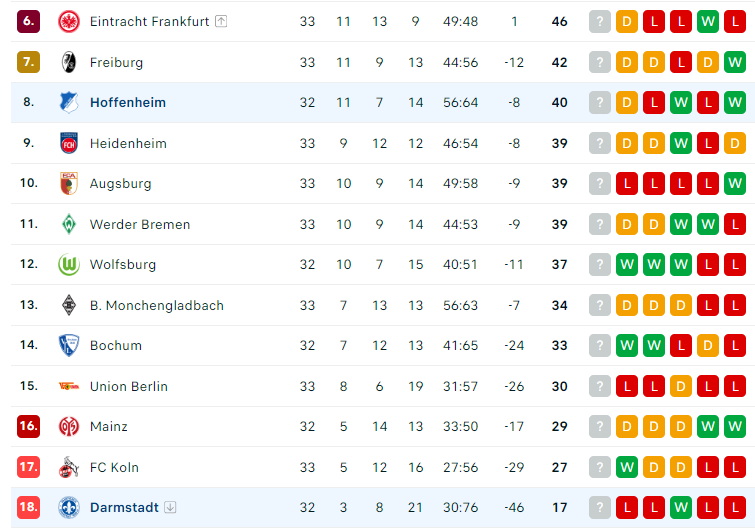This screenshot has height=531, width=755.
Task: Click the down-arrow icon beside Darmstadt
Action: pyautogui.click(x=170, y=507)
